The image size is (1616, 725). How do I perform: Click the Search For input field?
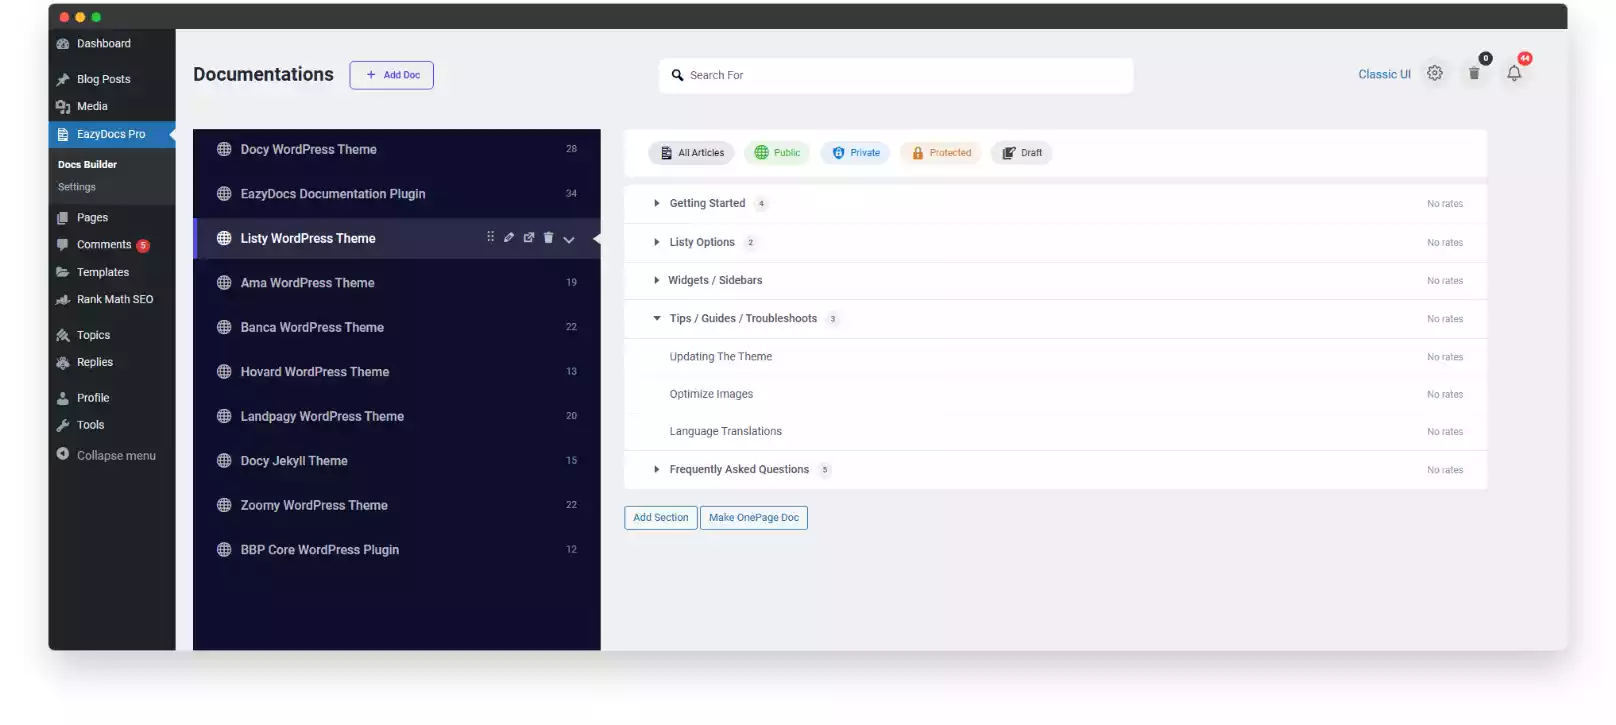pos(896,75)
